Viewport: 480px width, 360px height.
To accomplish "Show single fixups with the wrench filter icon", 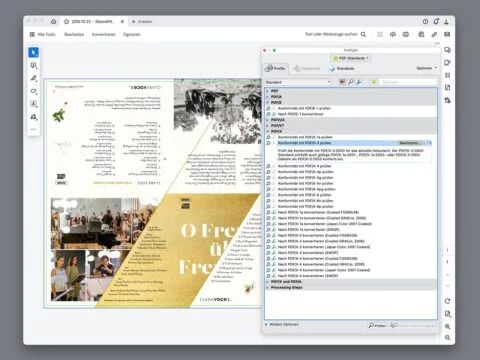I will (359, 82).
